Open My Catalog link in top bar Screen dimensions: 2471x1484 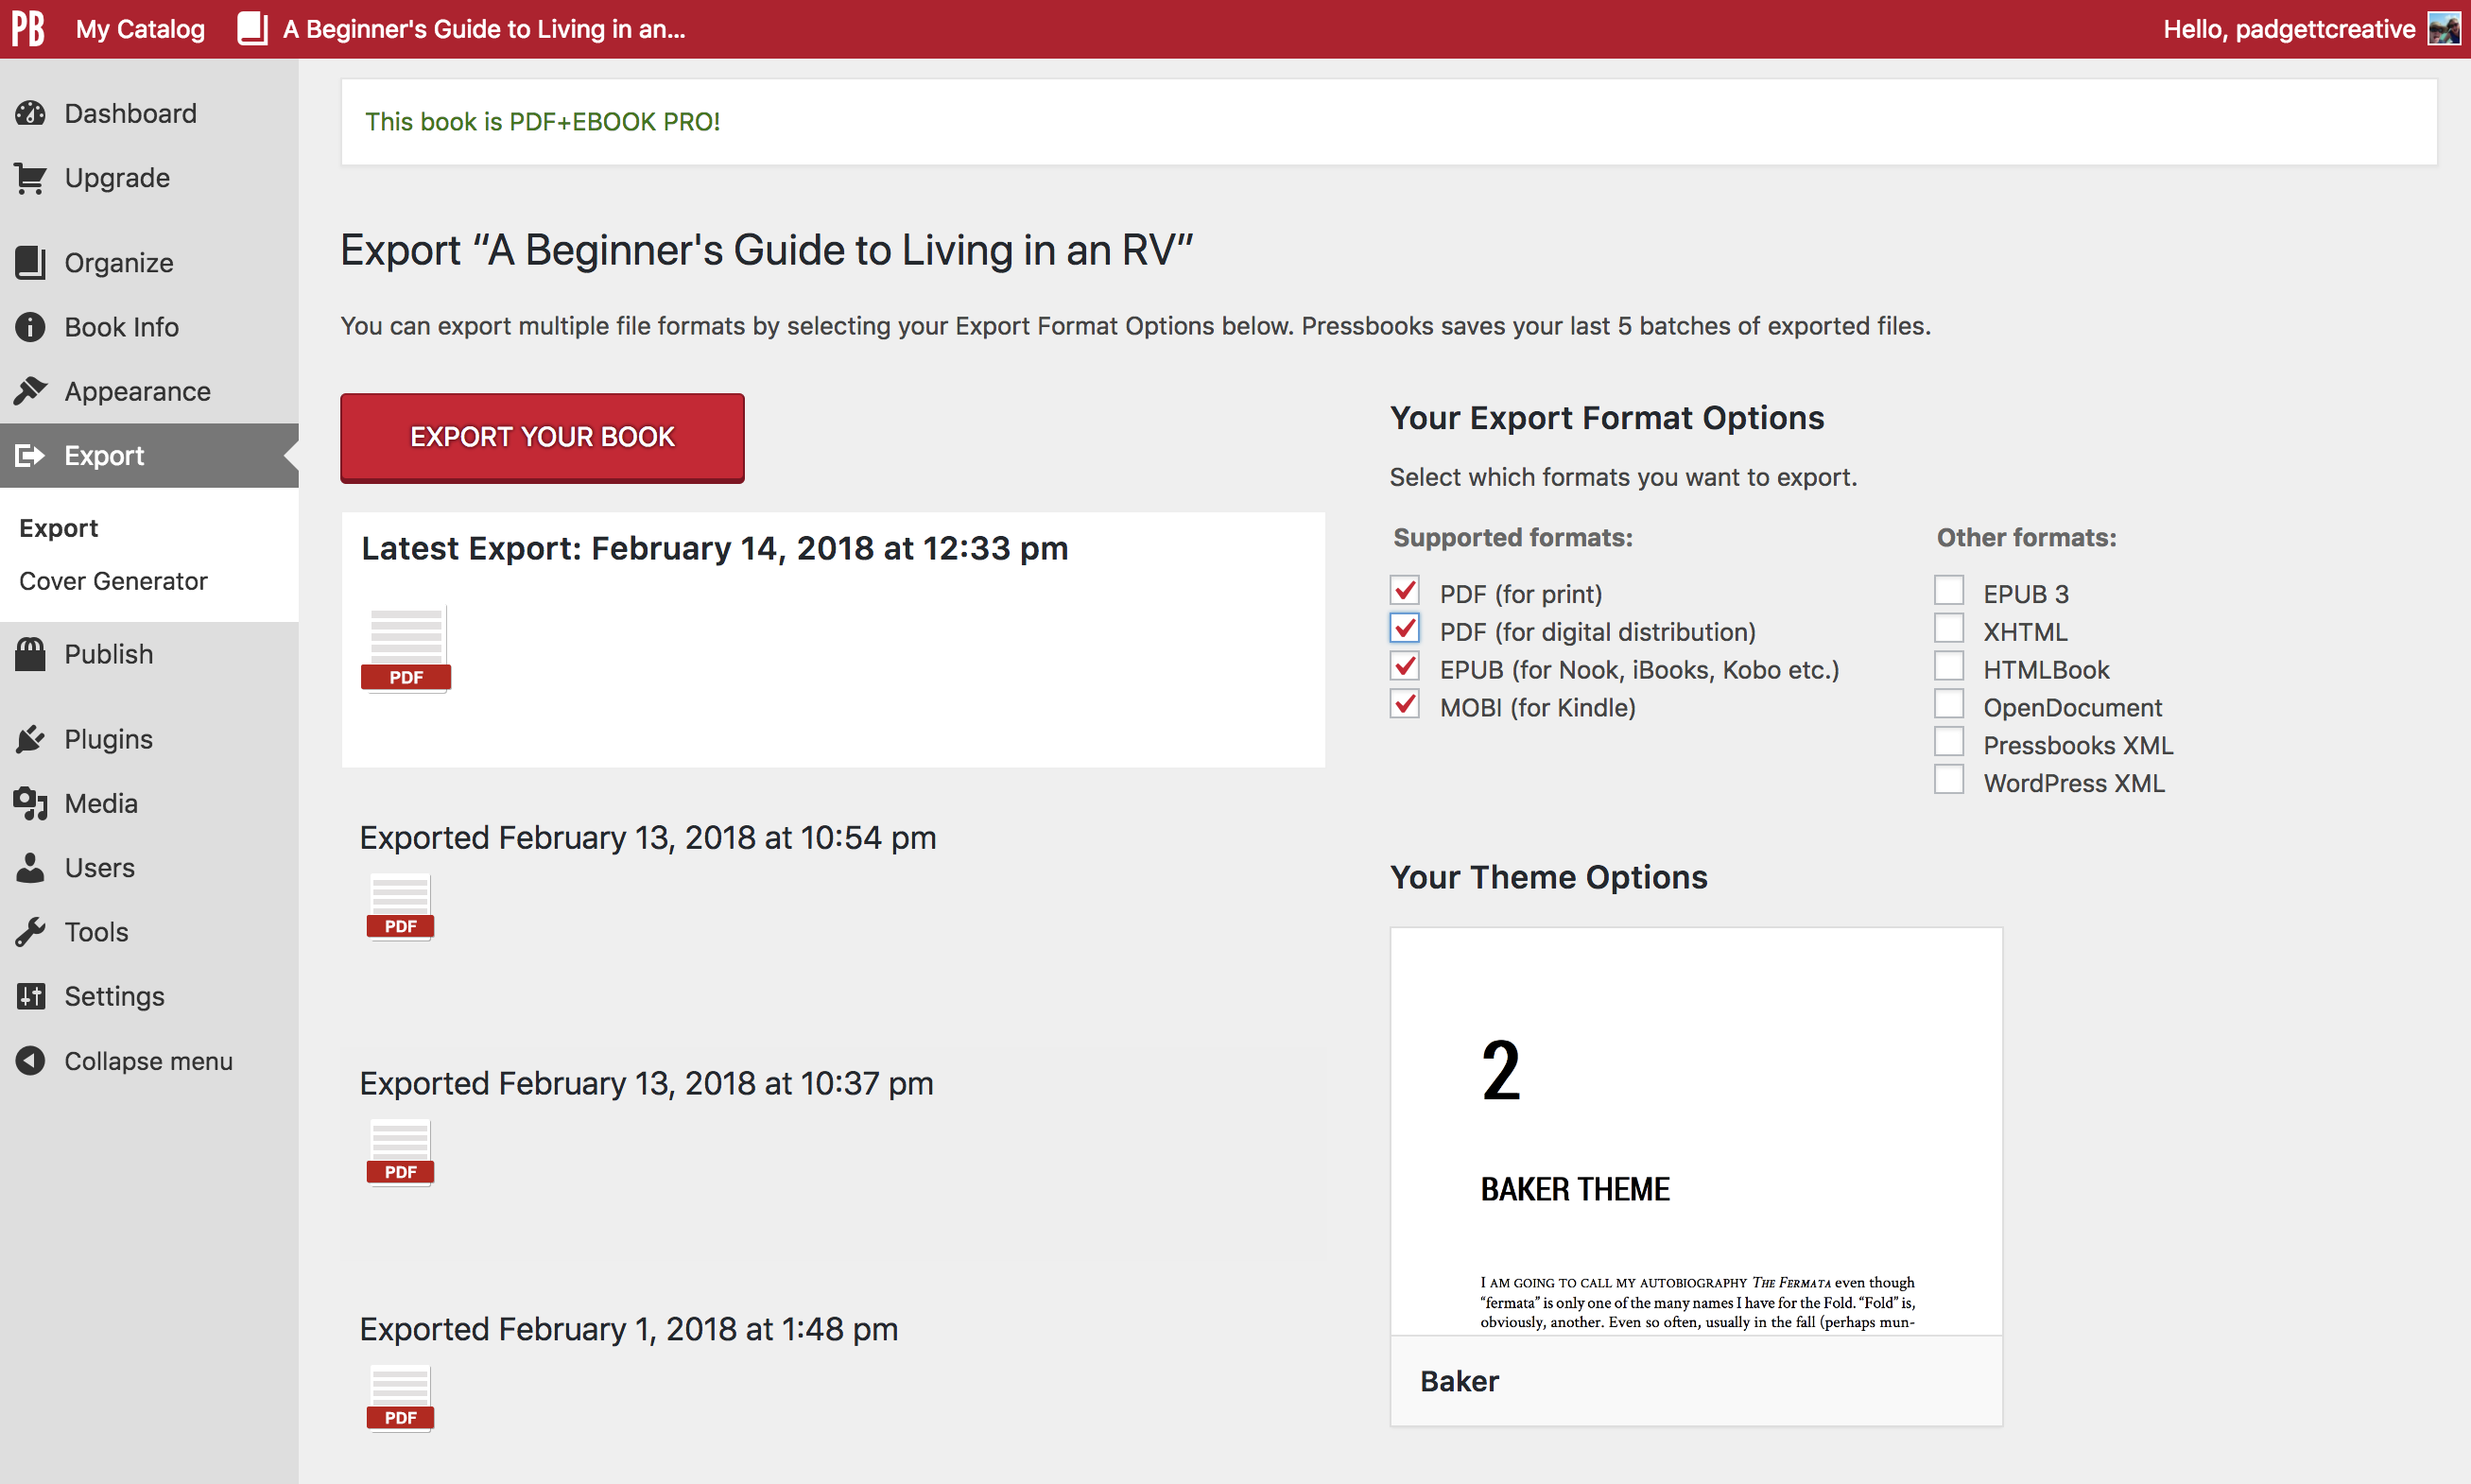(x=141, y=29)
